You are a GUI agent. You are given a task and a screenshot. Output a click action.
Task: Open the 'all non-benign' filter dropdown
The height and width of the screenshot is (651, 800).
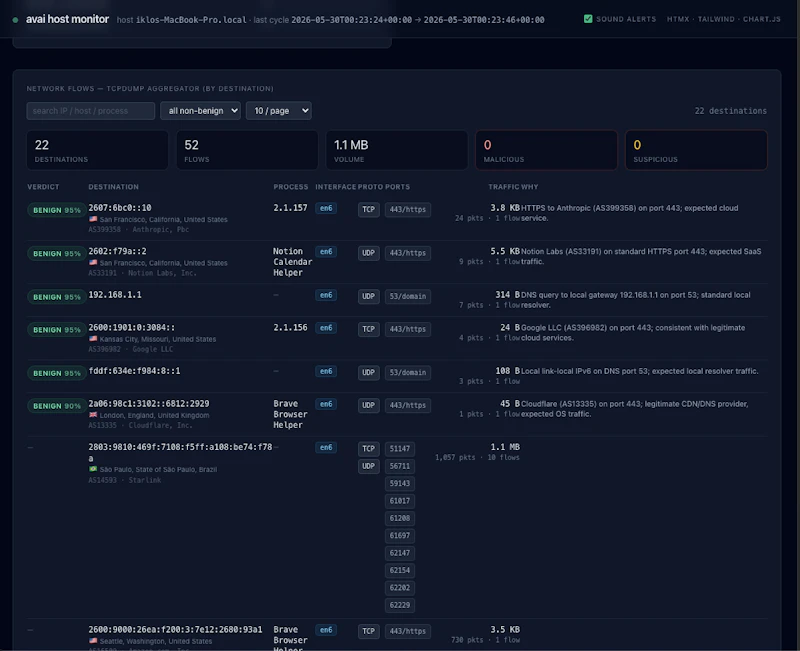coord(201,111)
